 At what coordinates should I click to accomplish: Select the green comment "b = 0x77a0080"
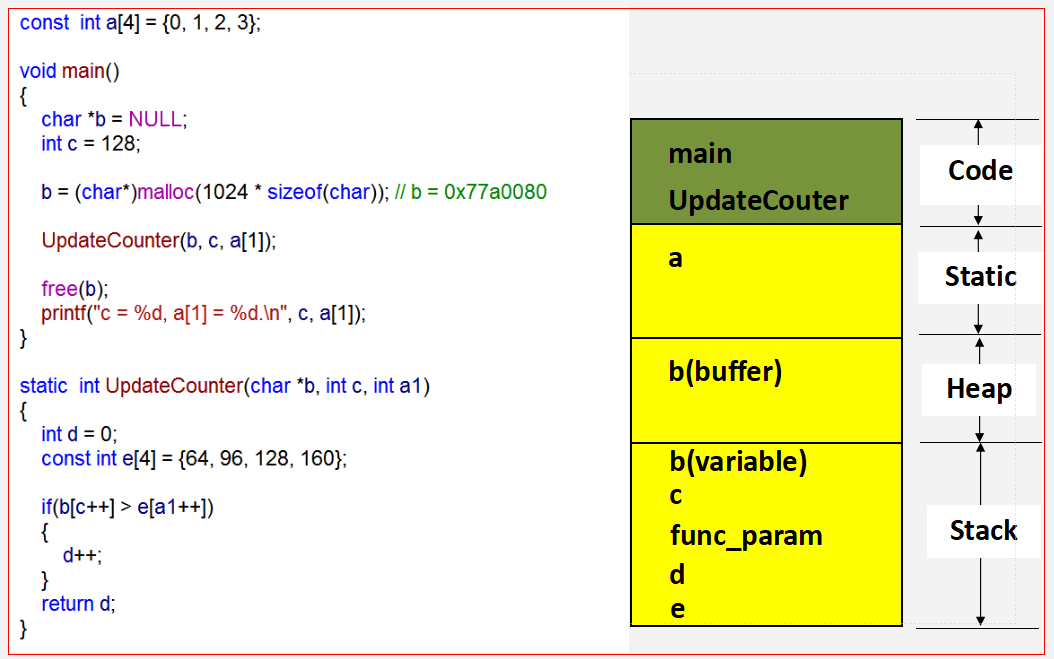tap(471, 192)
